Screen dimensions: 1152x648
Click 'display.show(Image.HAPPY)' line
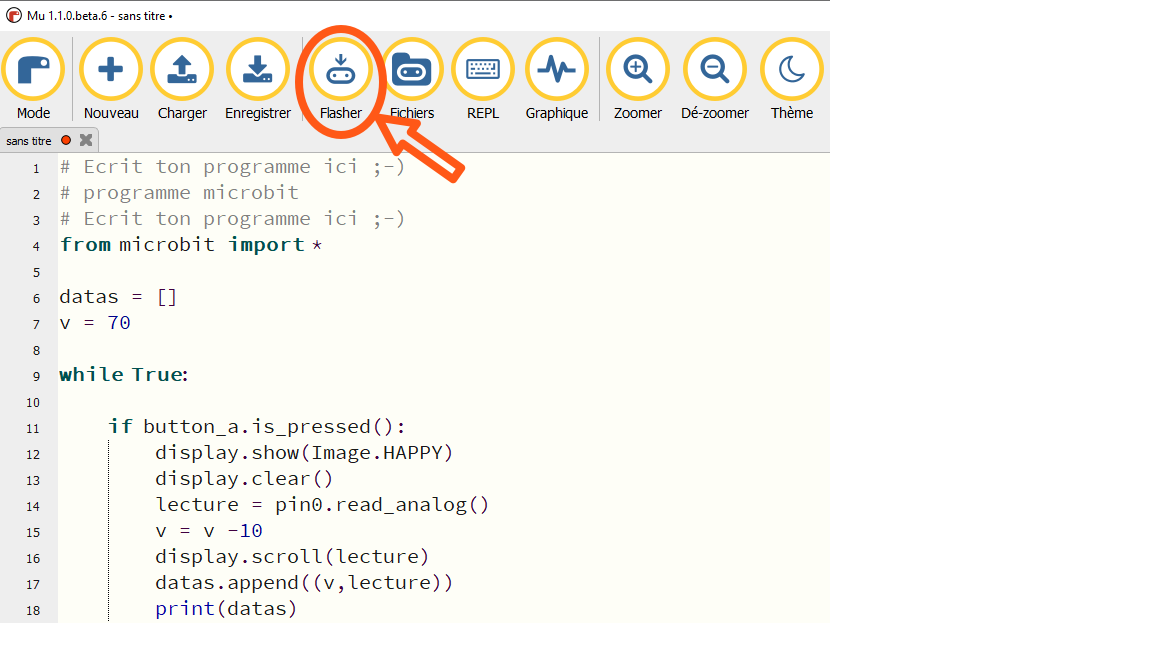304,453
